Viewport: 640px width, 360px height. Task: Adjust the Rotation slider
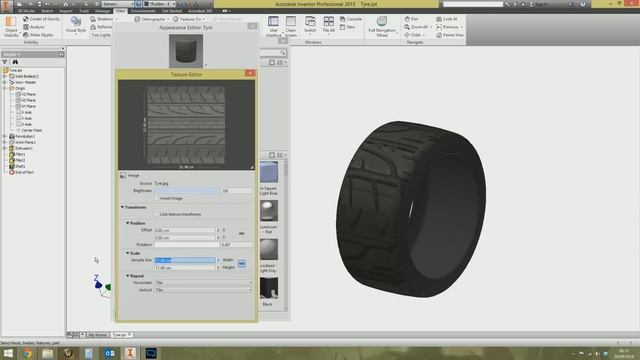187,245
